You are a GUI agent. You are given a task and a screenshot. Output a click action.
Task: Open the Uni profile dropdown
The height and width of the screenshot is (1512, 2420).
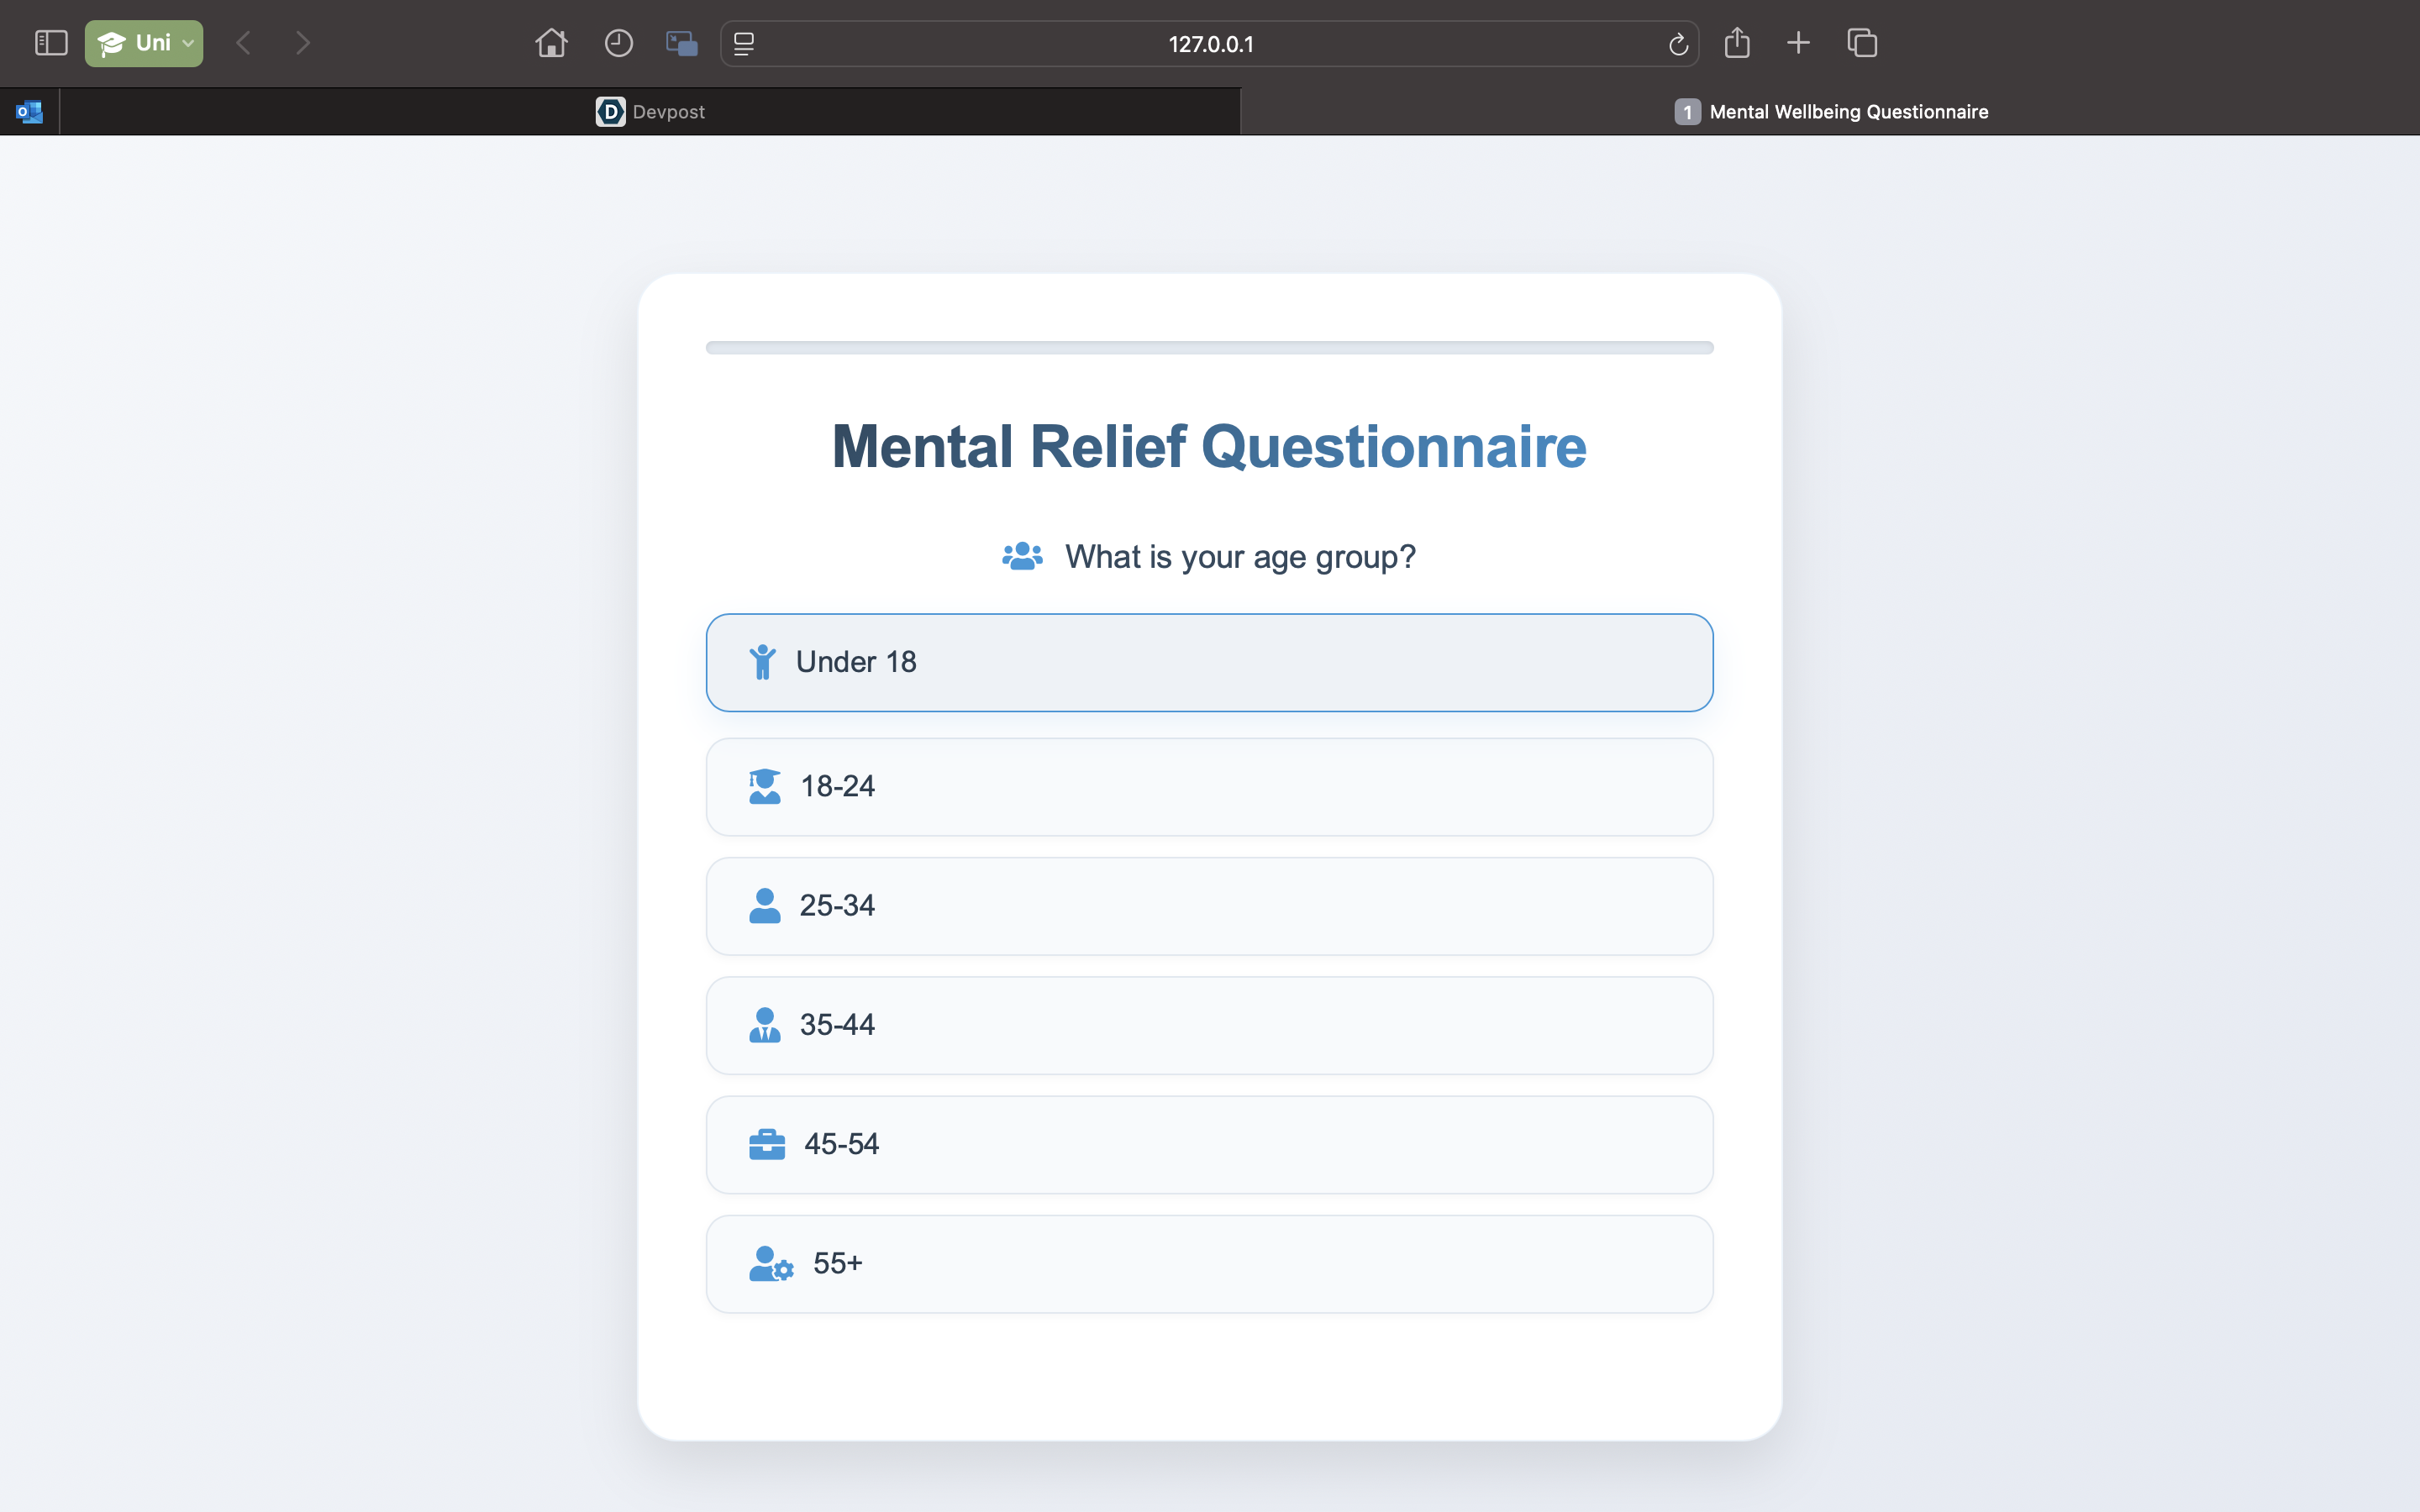(x=144, y=43)
